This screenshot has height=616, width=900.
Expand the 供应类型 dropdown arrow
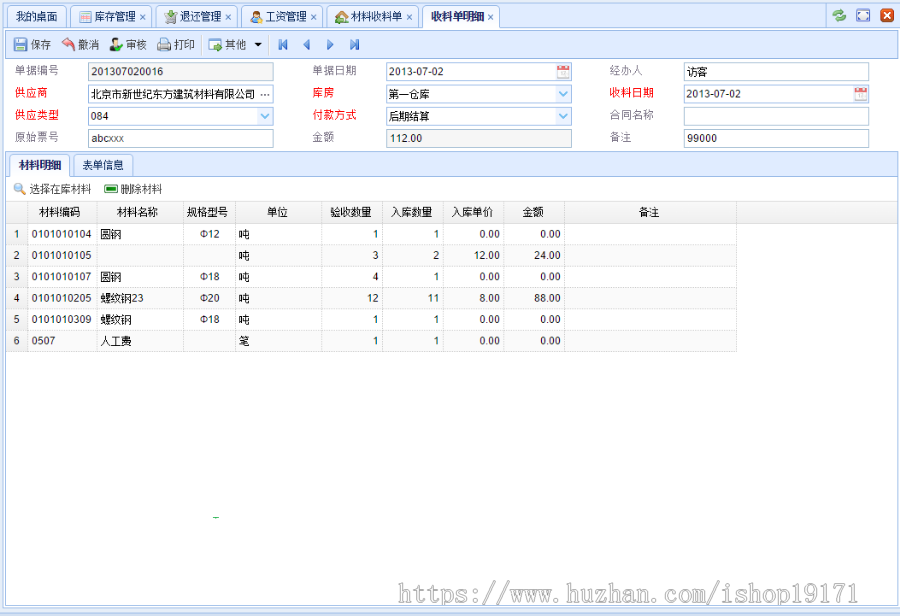coord(265,117)
